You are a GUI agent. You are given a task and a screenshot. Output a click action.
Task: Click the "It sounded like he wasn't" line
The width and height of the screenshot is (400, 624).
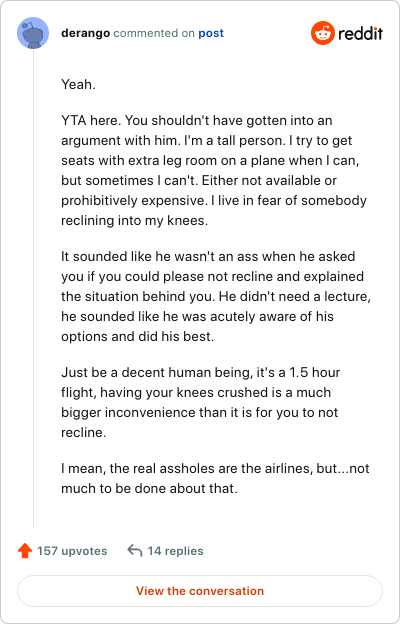click(208, 256)
